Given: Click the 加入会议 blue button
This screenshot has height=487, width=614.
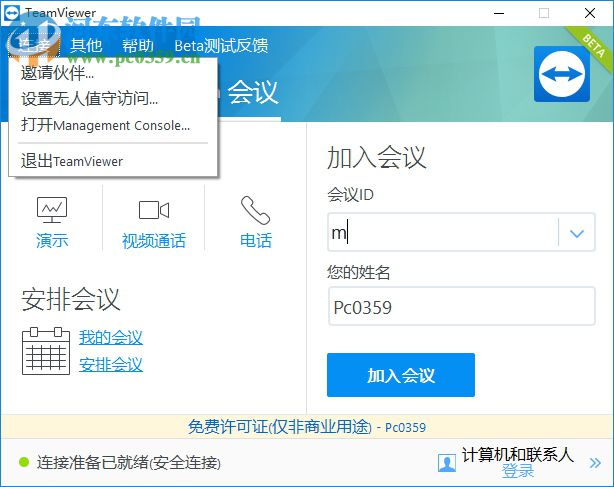Looking at the screenshot, I should [401, 375].
